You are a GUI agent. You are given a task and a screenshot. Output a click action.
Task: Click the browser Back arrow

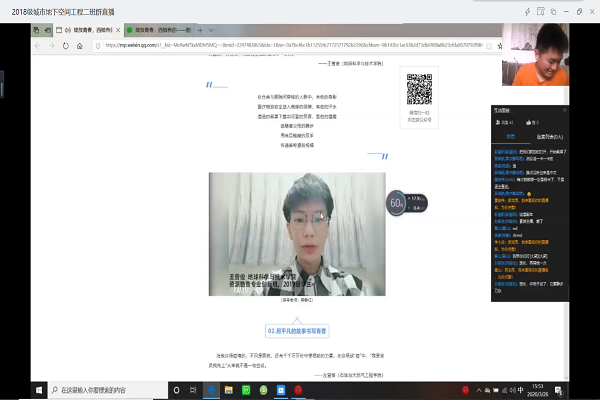[x=38, y=46]
